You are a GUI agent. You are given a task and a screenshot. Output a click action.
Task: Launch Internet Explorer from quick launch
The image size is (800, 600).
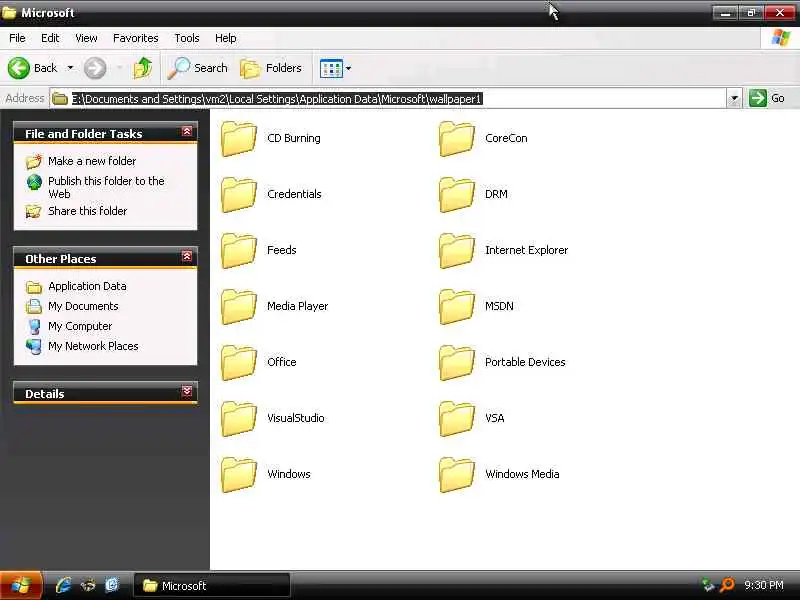pyautogui.click(x=63, y=585)
